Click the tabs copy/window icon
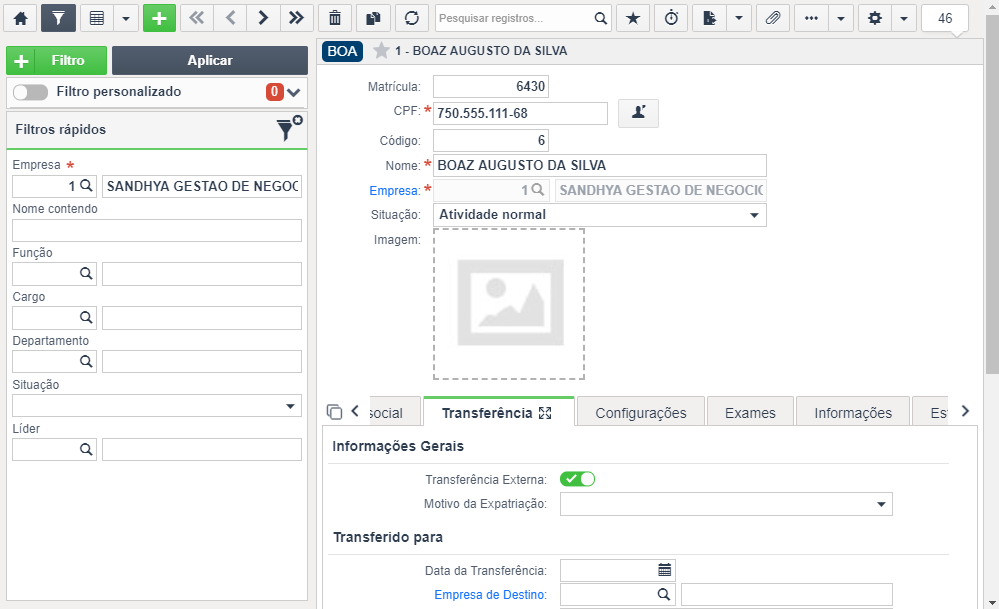The image size is (999, 609). coord(334,412)
